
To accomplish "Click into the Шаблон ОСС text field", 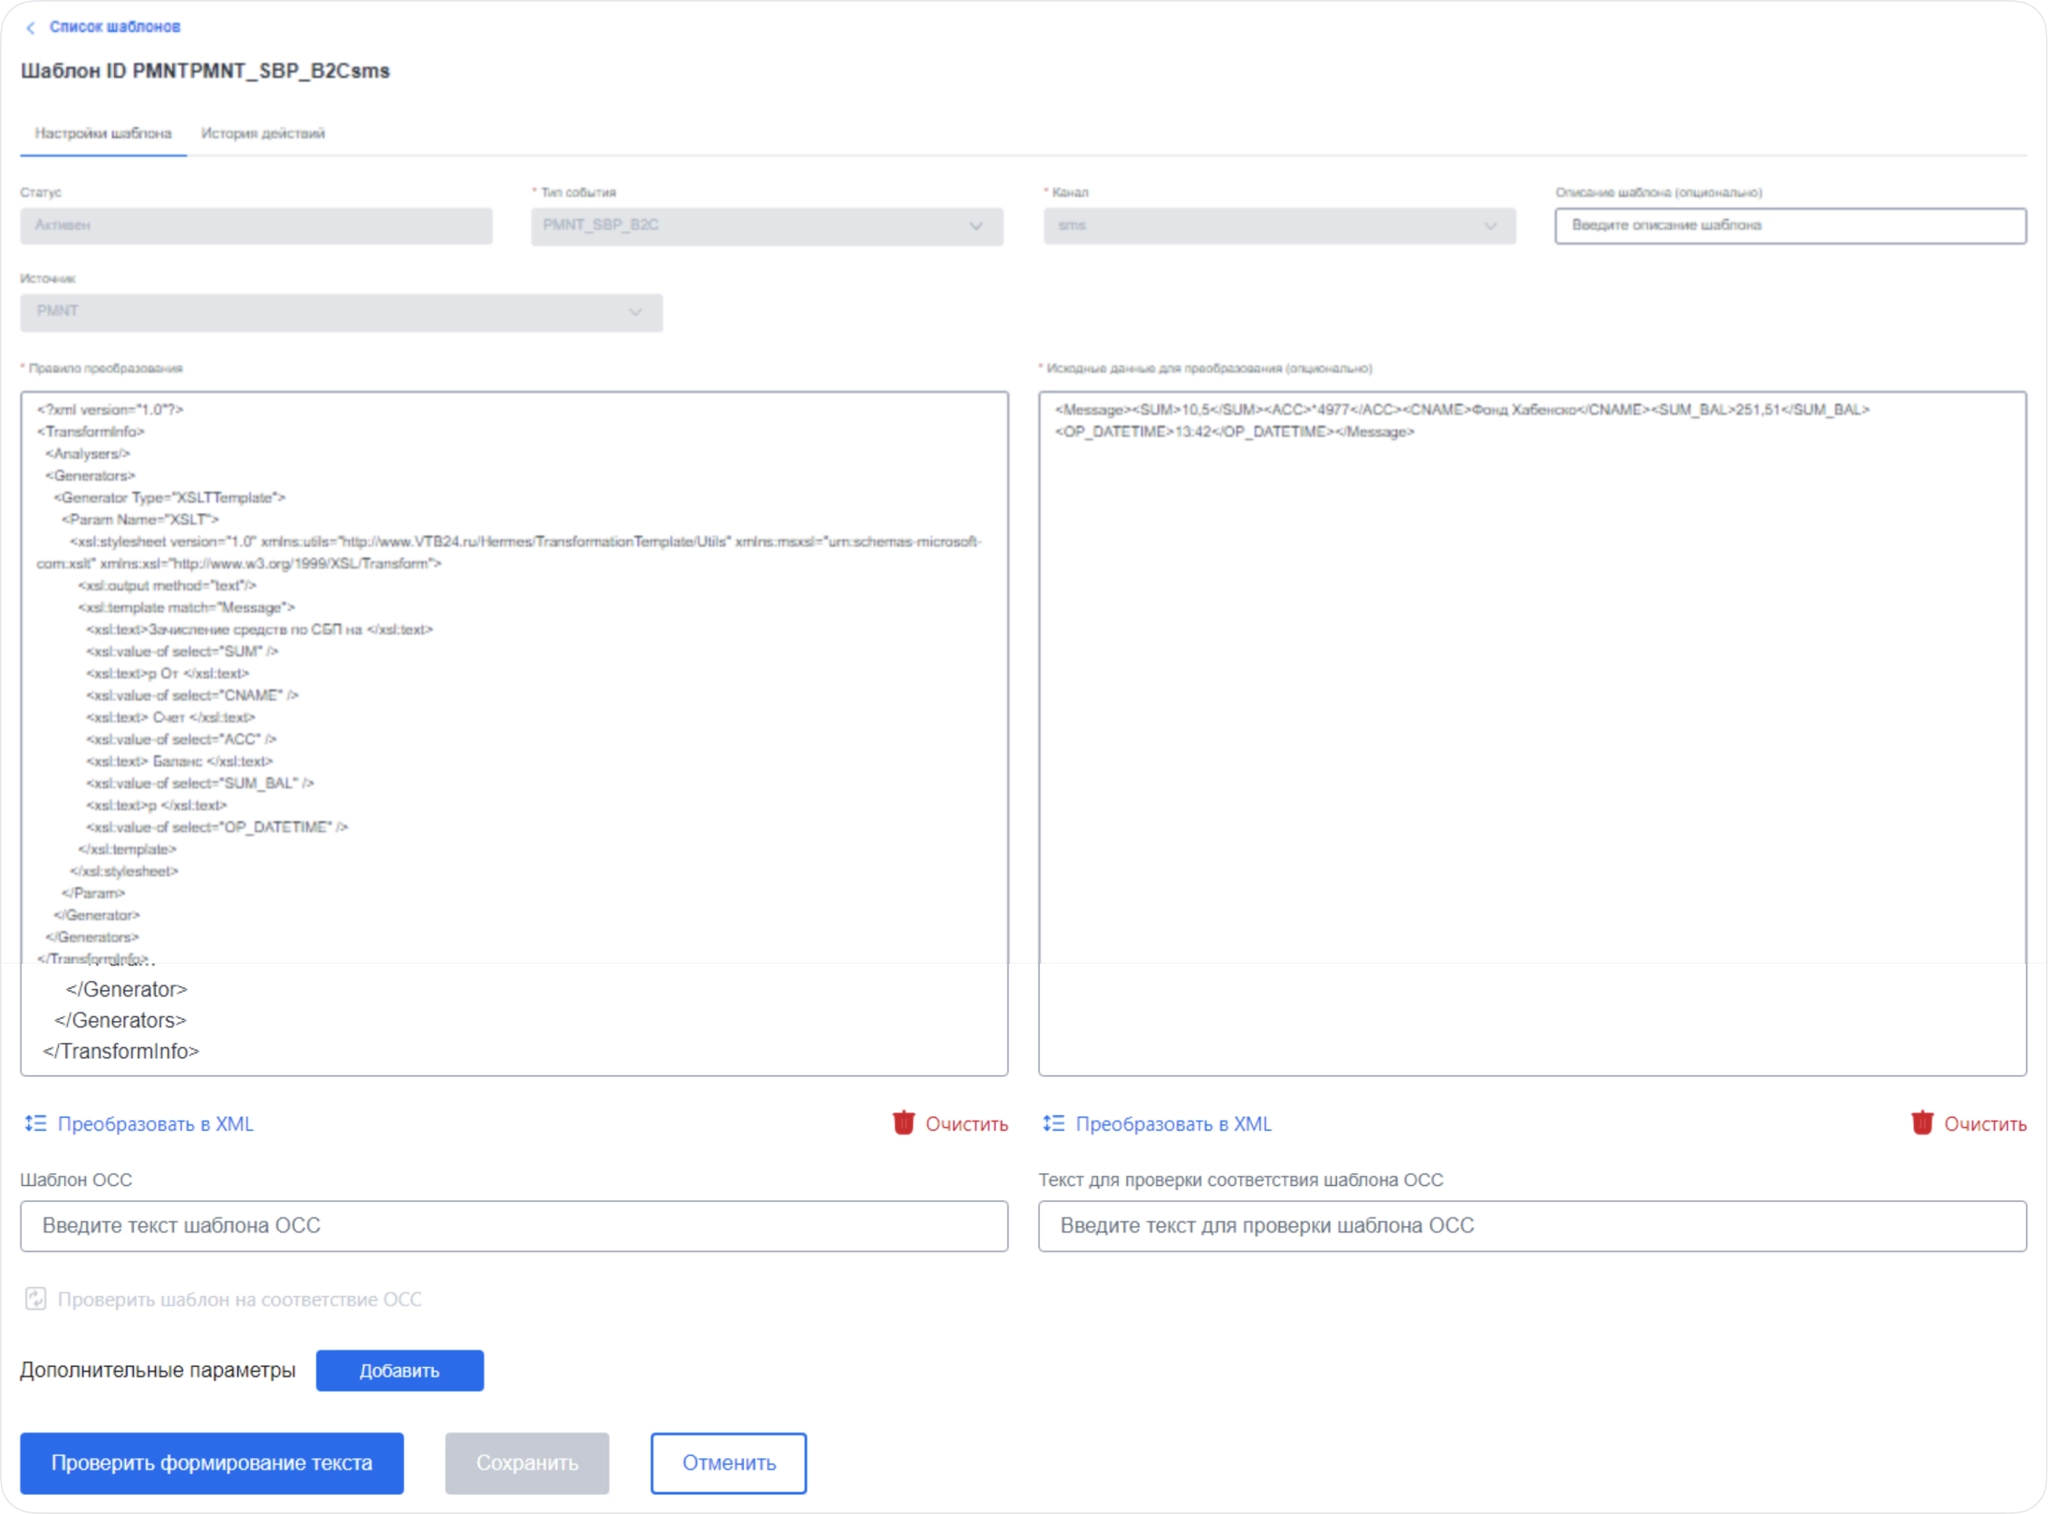I will tap(514, 1226).
